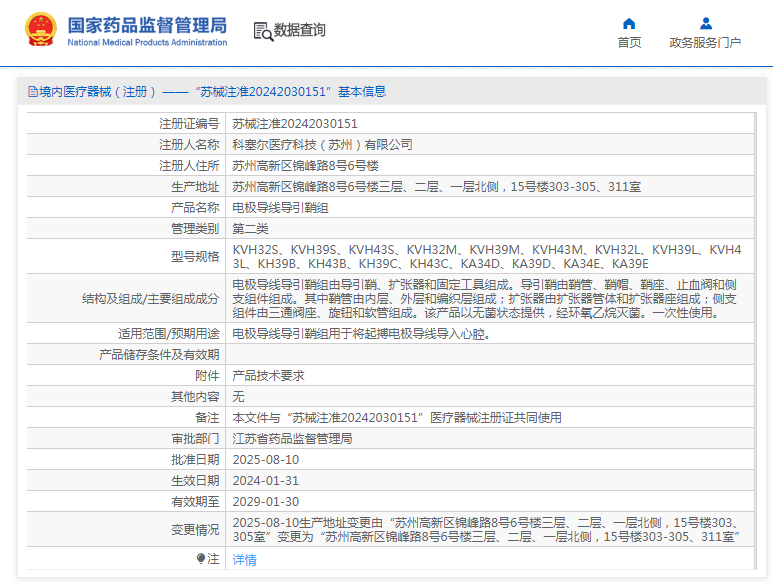Click the 变更情况 change description text
The width and height of the screenshot is (773, 583).
[x=486, y=530]
